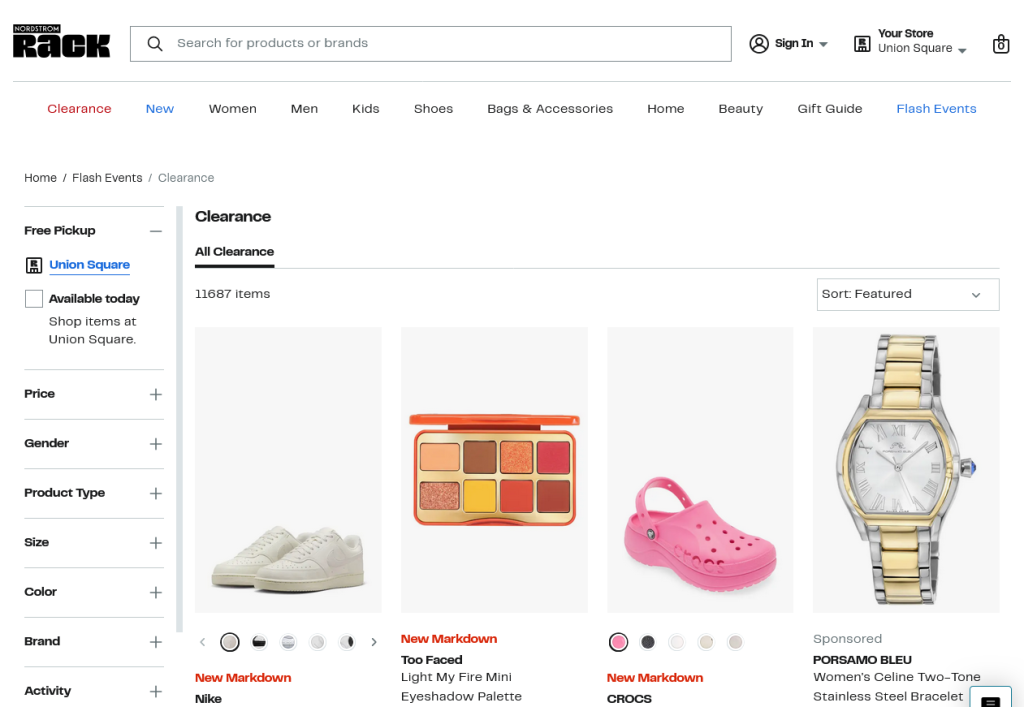
Task: Open Light My Fire Mini Eyeshadow Palette link
Action: 461,687
